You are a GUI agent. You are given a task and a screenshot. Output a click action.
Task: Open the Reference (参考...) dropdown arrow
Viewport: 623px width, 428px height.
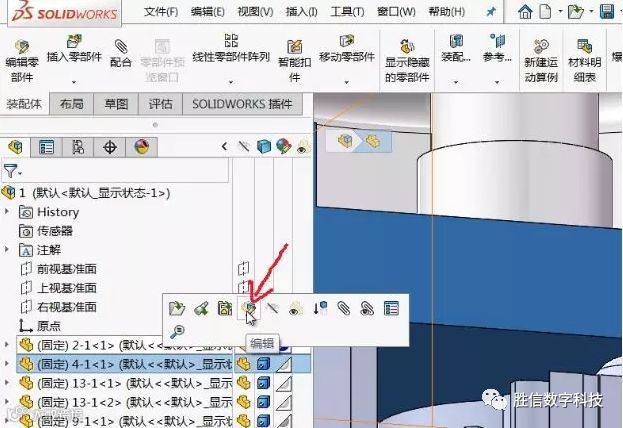click(x=497, y=82)
